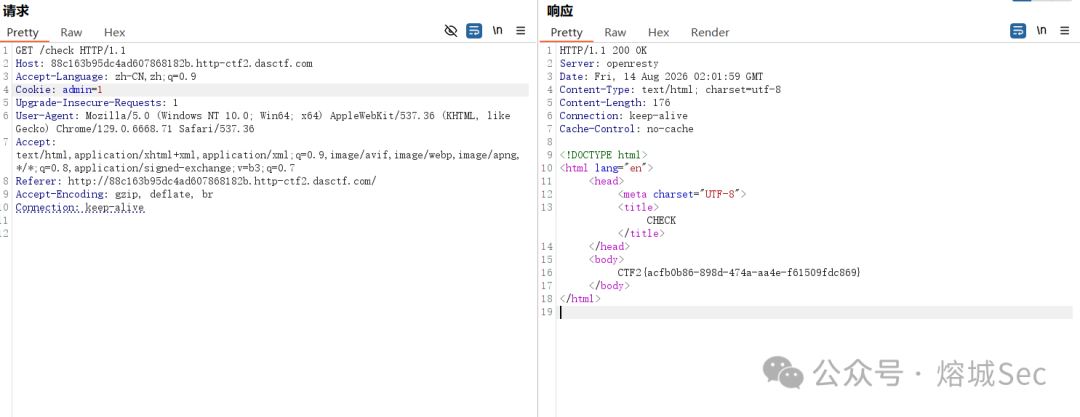Switch to the Hex tab in request panel
This screenshot has height=417, width=1080.
point(114,32)
